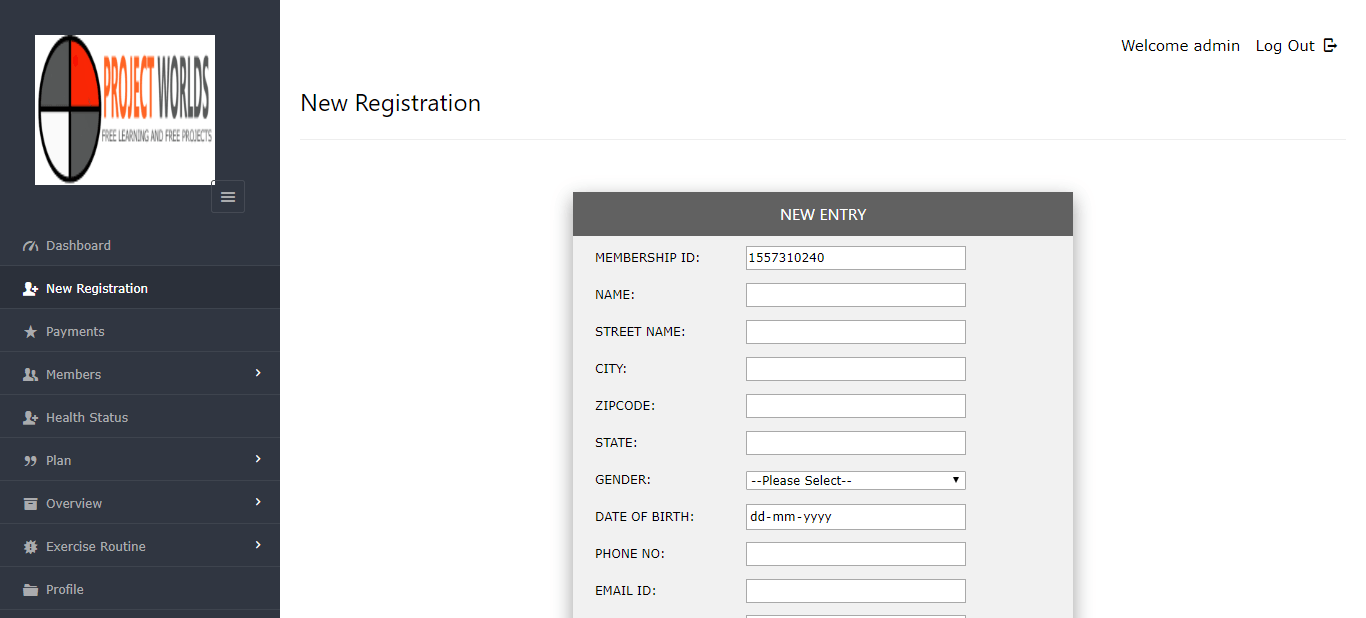1366x618 pixels.
Task: Focus the Date of Birth field
Action: point(856,517)
